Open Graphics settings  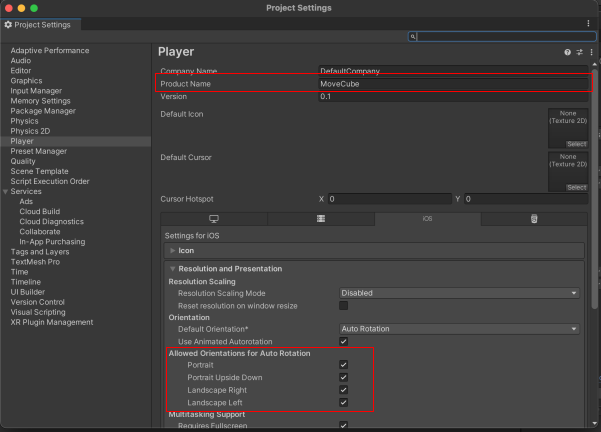(26, 80)
